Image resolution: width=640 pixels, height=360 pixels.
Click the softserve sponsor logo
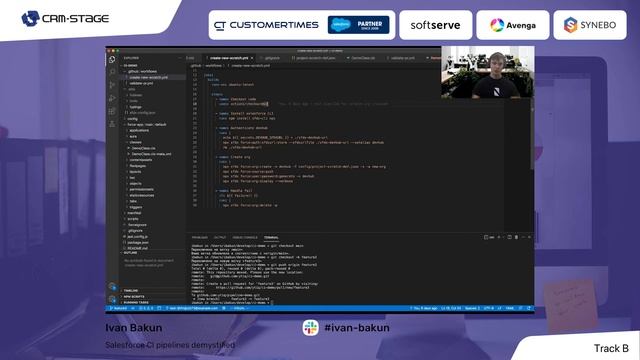(x=436, y=25)
